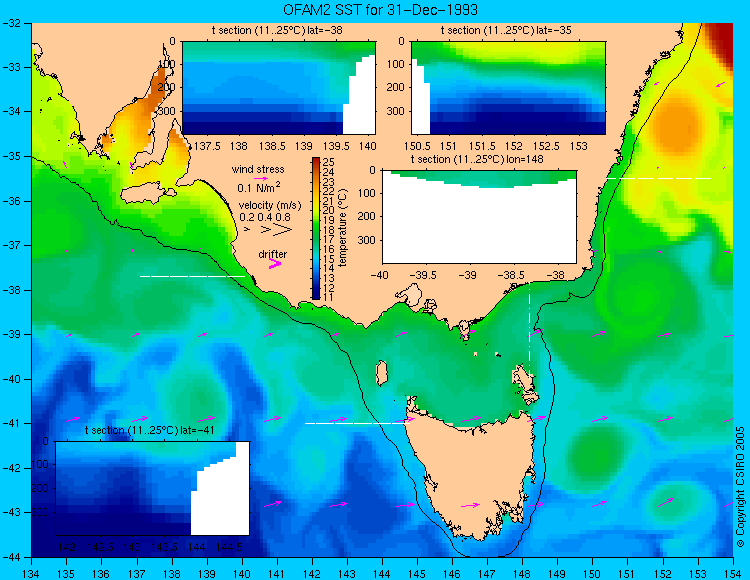Click the main map longitude tick 137
The height and width of the screenshot is (580, 750).
(x=137, y=574)
